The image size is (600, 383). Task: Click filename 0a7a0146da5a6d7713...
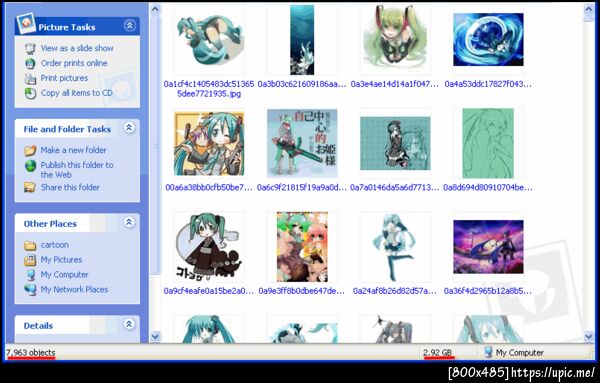tap(395, 187)
